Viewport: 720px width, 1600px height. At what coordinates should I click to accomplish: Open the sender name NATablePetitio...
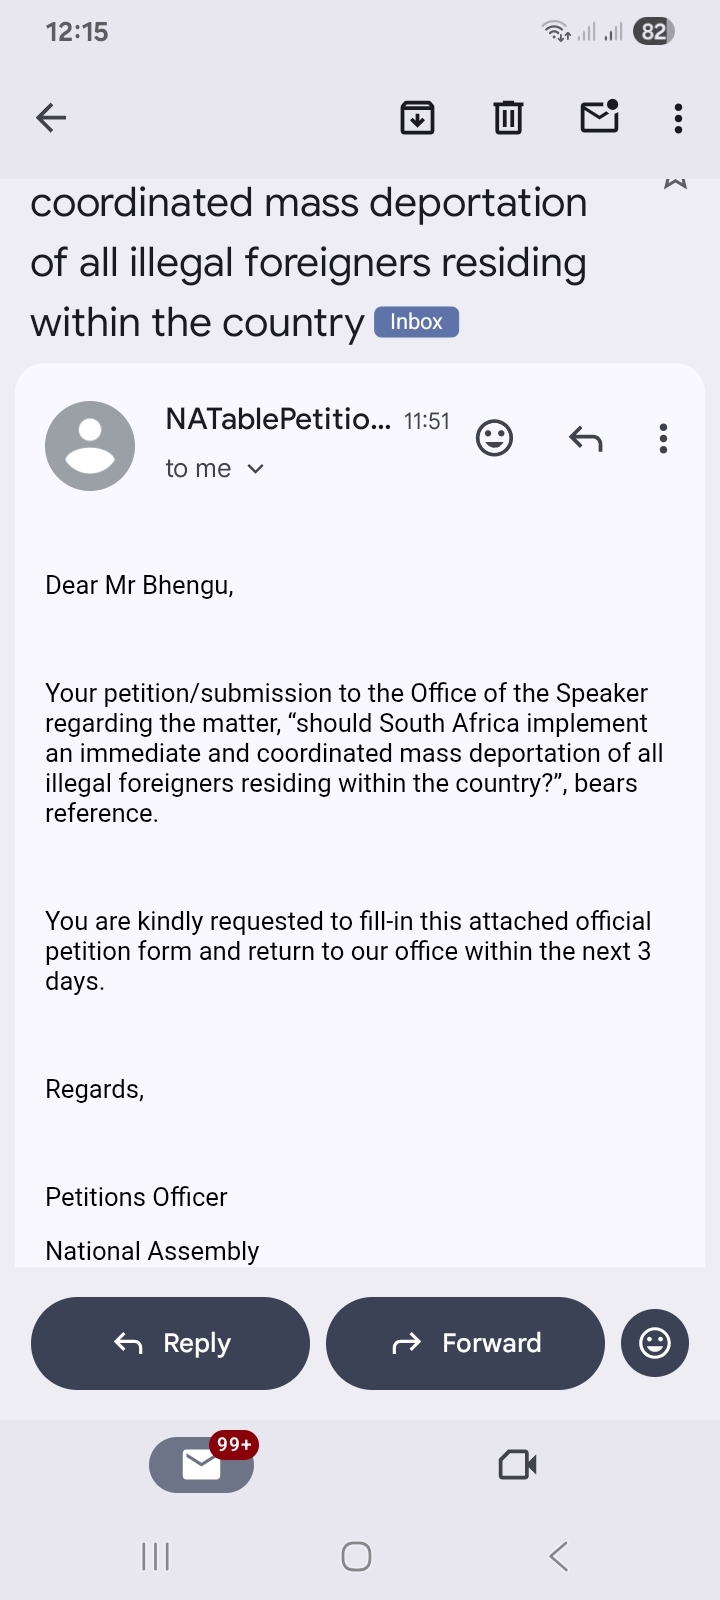[x=277, y=419]
